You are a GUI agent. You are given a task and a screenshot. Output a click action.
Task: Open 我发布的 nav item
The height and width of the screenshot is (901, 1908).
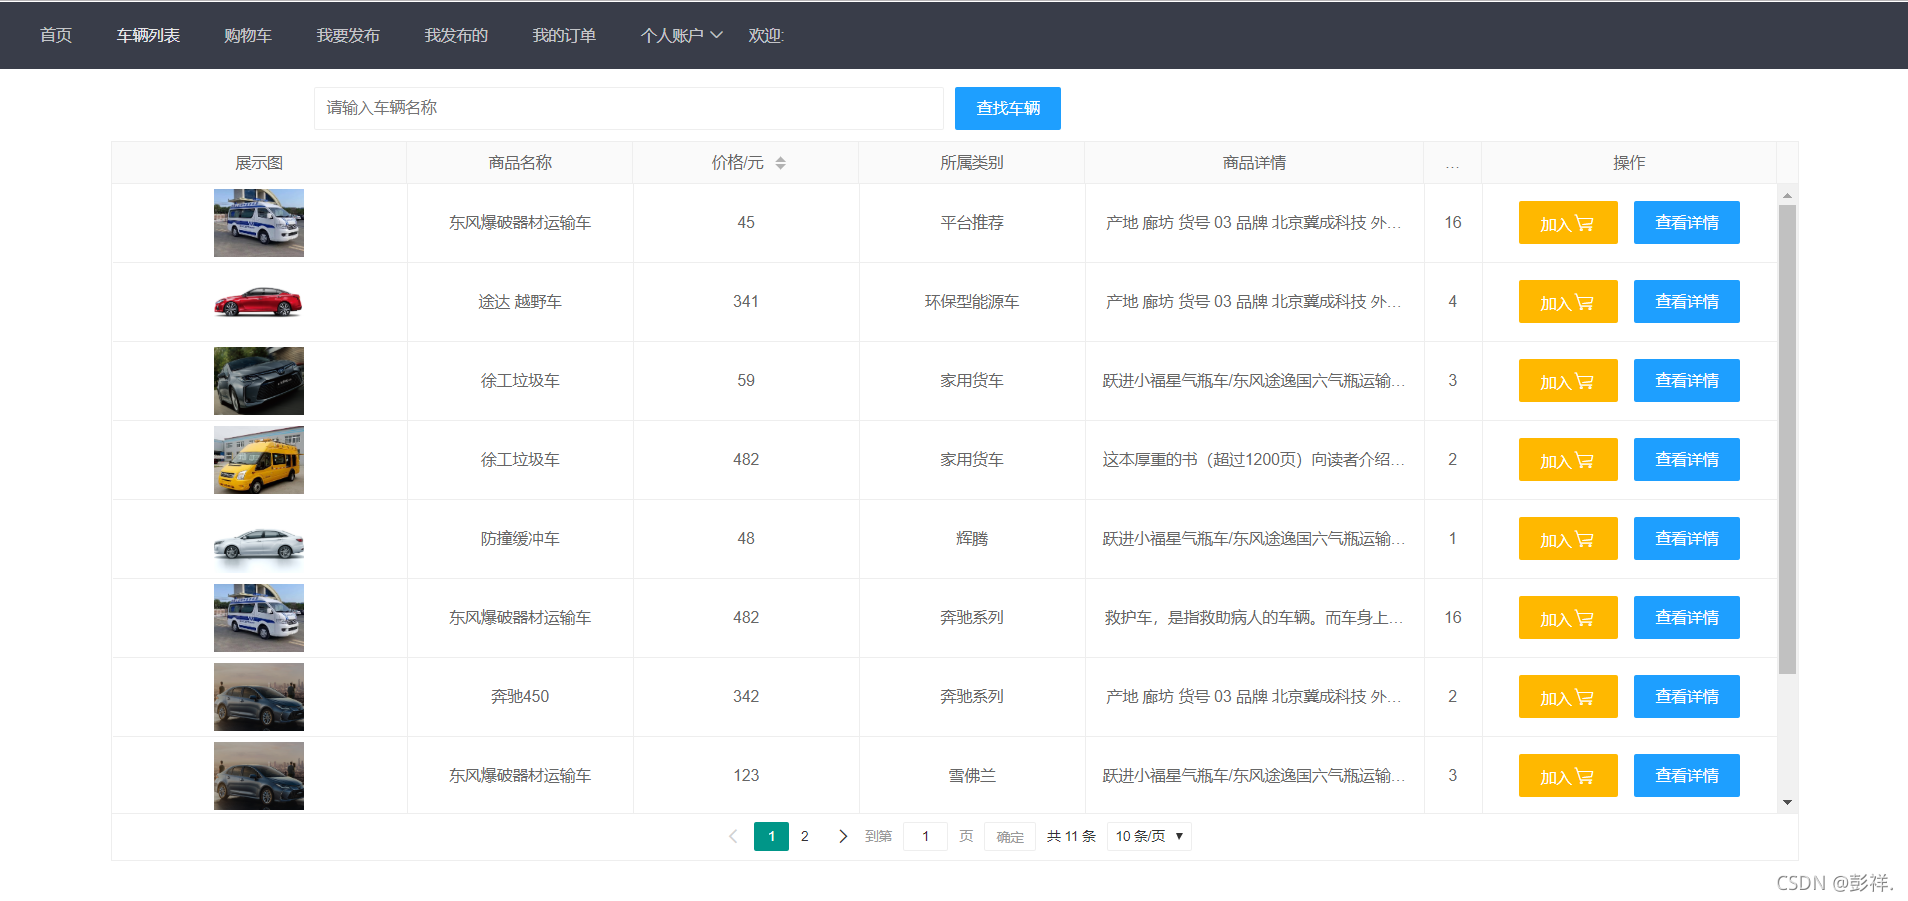pyautogui.click(x=456, y=36)
